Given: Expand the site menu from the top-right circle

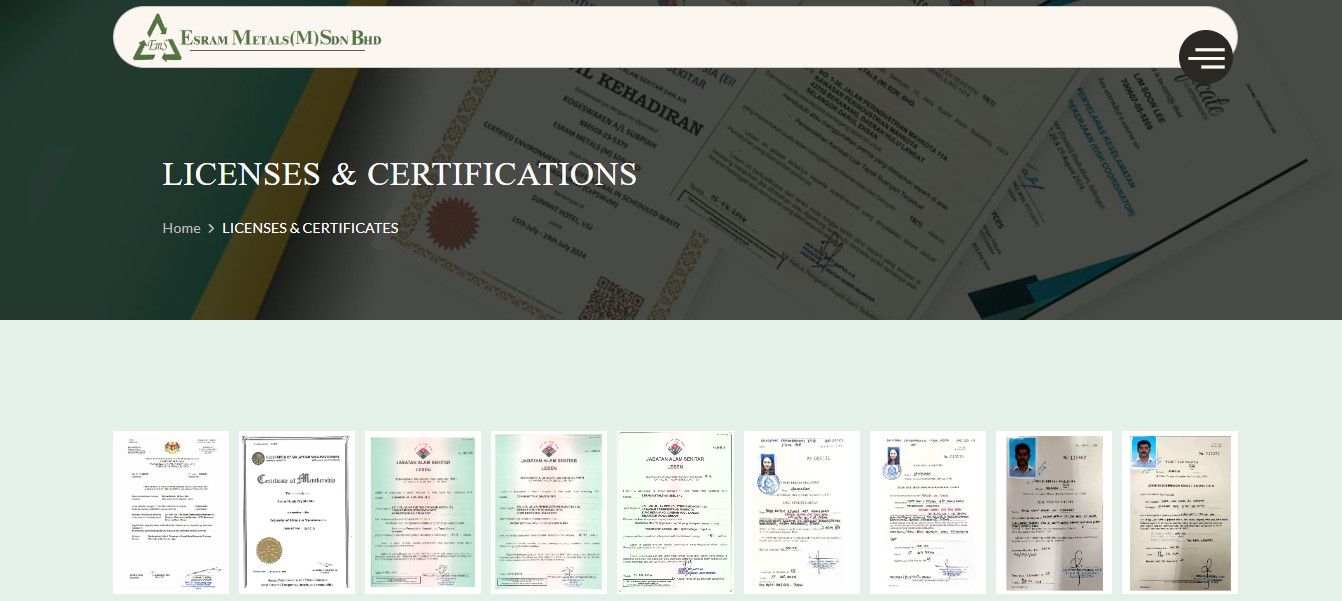Looking at the screenshot, I should [x=1206, y=57].
